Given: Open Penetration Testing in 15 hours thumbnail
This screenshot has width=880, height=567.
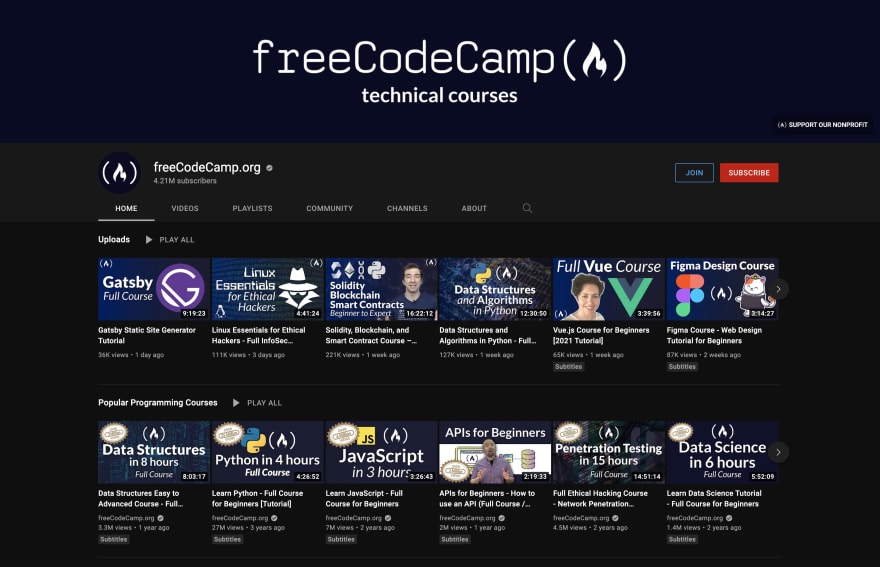Looking at the screenshot, I should pos(609,452).
